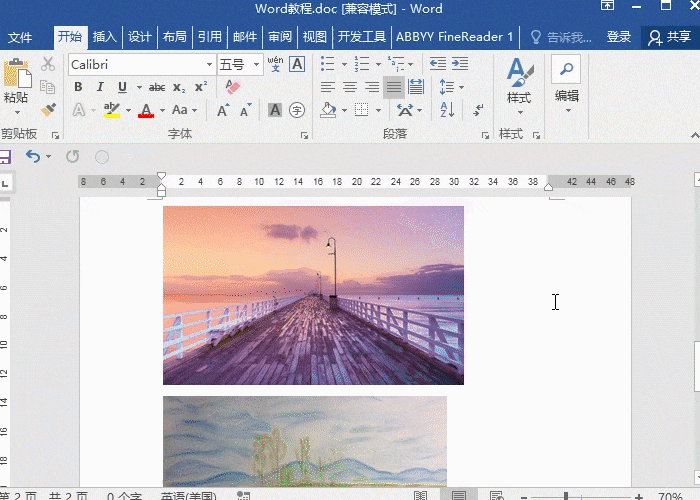Align text left
The image size is (700, 500).
pos(328,87)
